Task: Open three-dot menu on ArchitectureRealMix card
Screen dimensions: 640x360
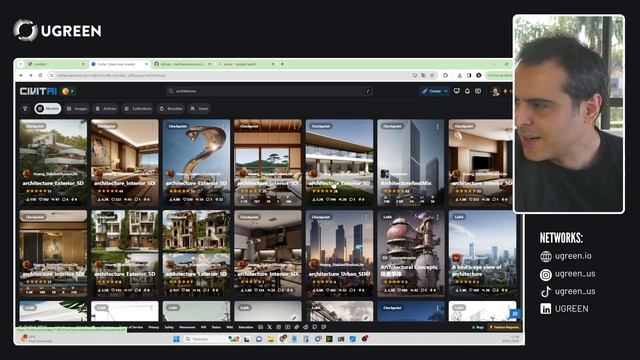Action: tap(438, 127)
